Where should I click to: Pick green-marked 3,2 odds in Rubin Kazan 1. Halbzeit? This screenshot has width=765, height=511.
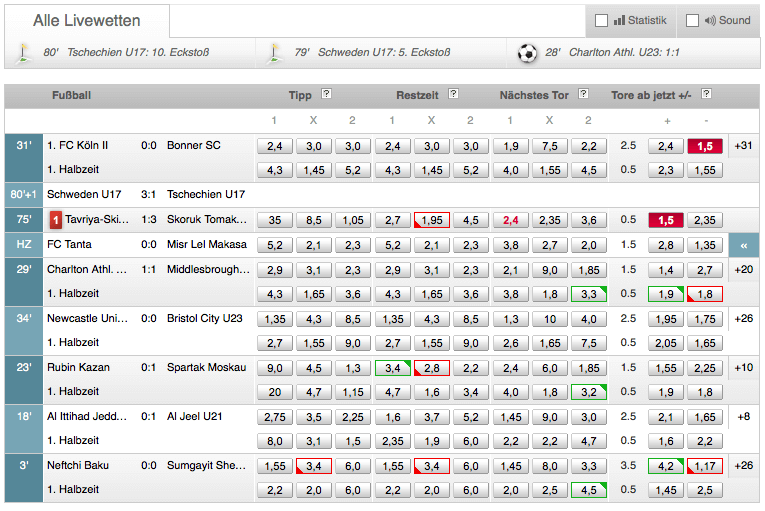point(589,392)
